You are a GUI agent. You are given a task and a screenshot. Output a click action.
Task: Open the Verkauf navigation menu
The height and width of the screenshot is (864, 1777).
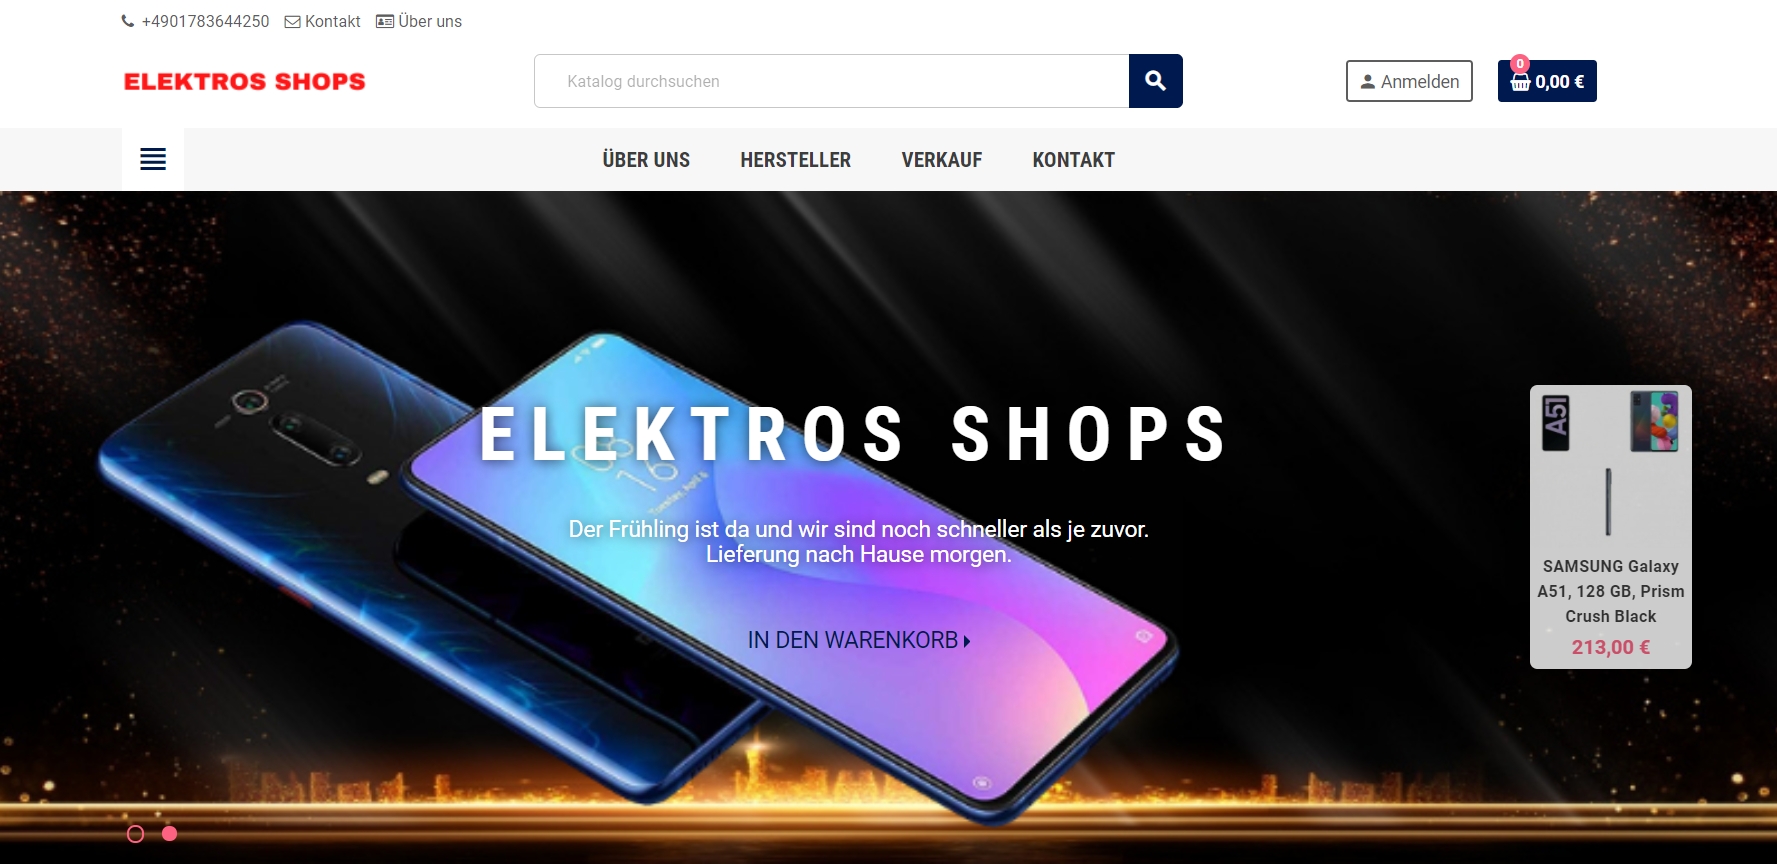(x=942, y=160)
